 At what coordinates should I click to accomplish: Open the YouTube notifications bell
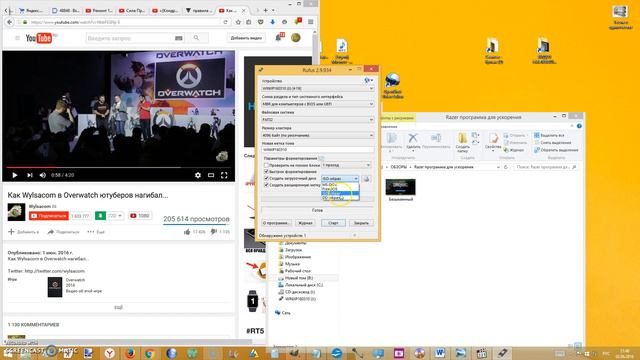[x=278, y=38]
